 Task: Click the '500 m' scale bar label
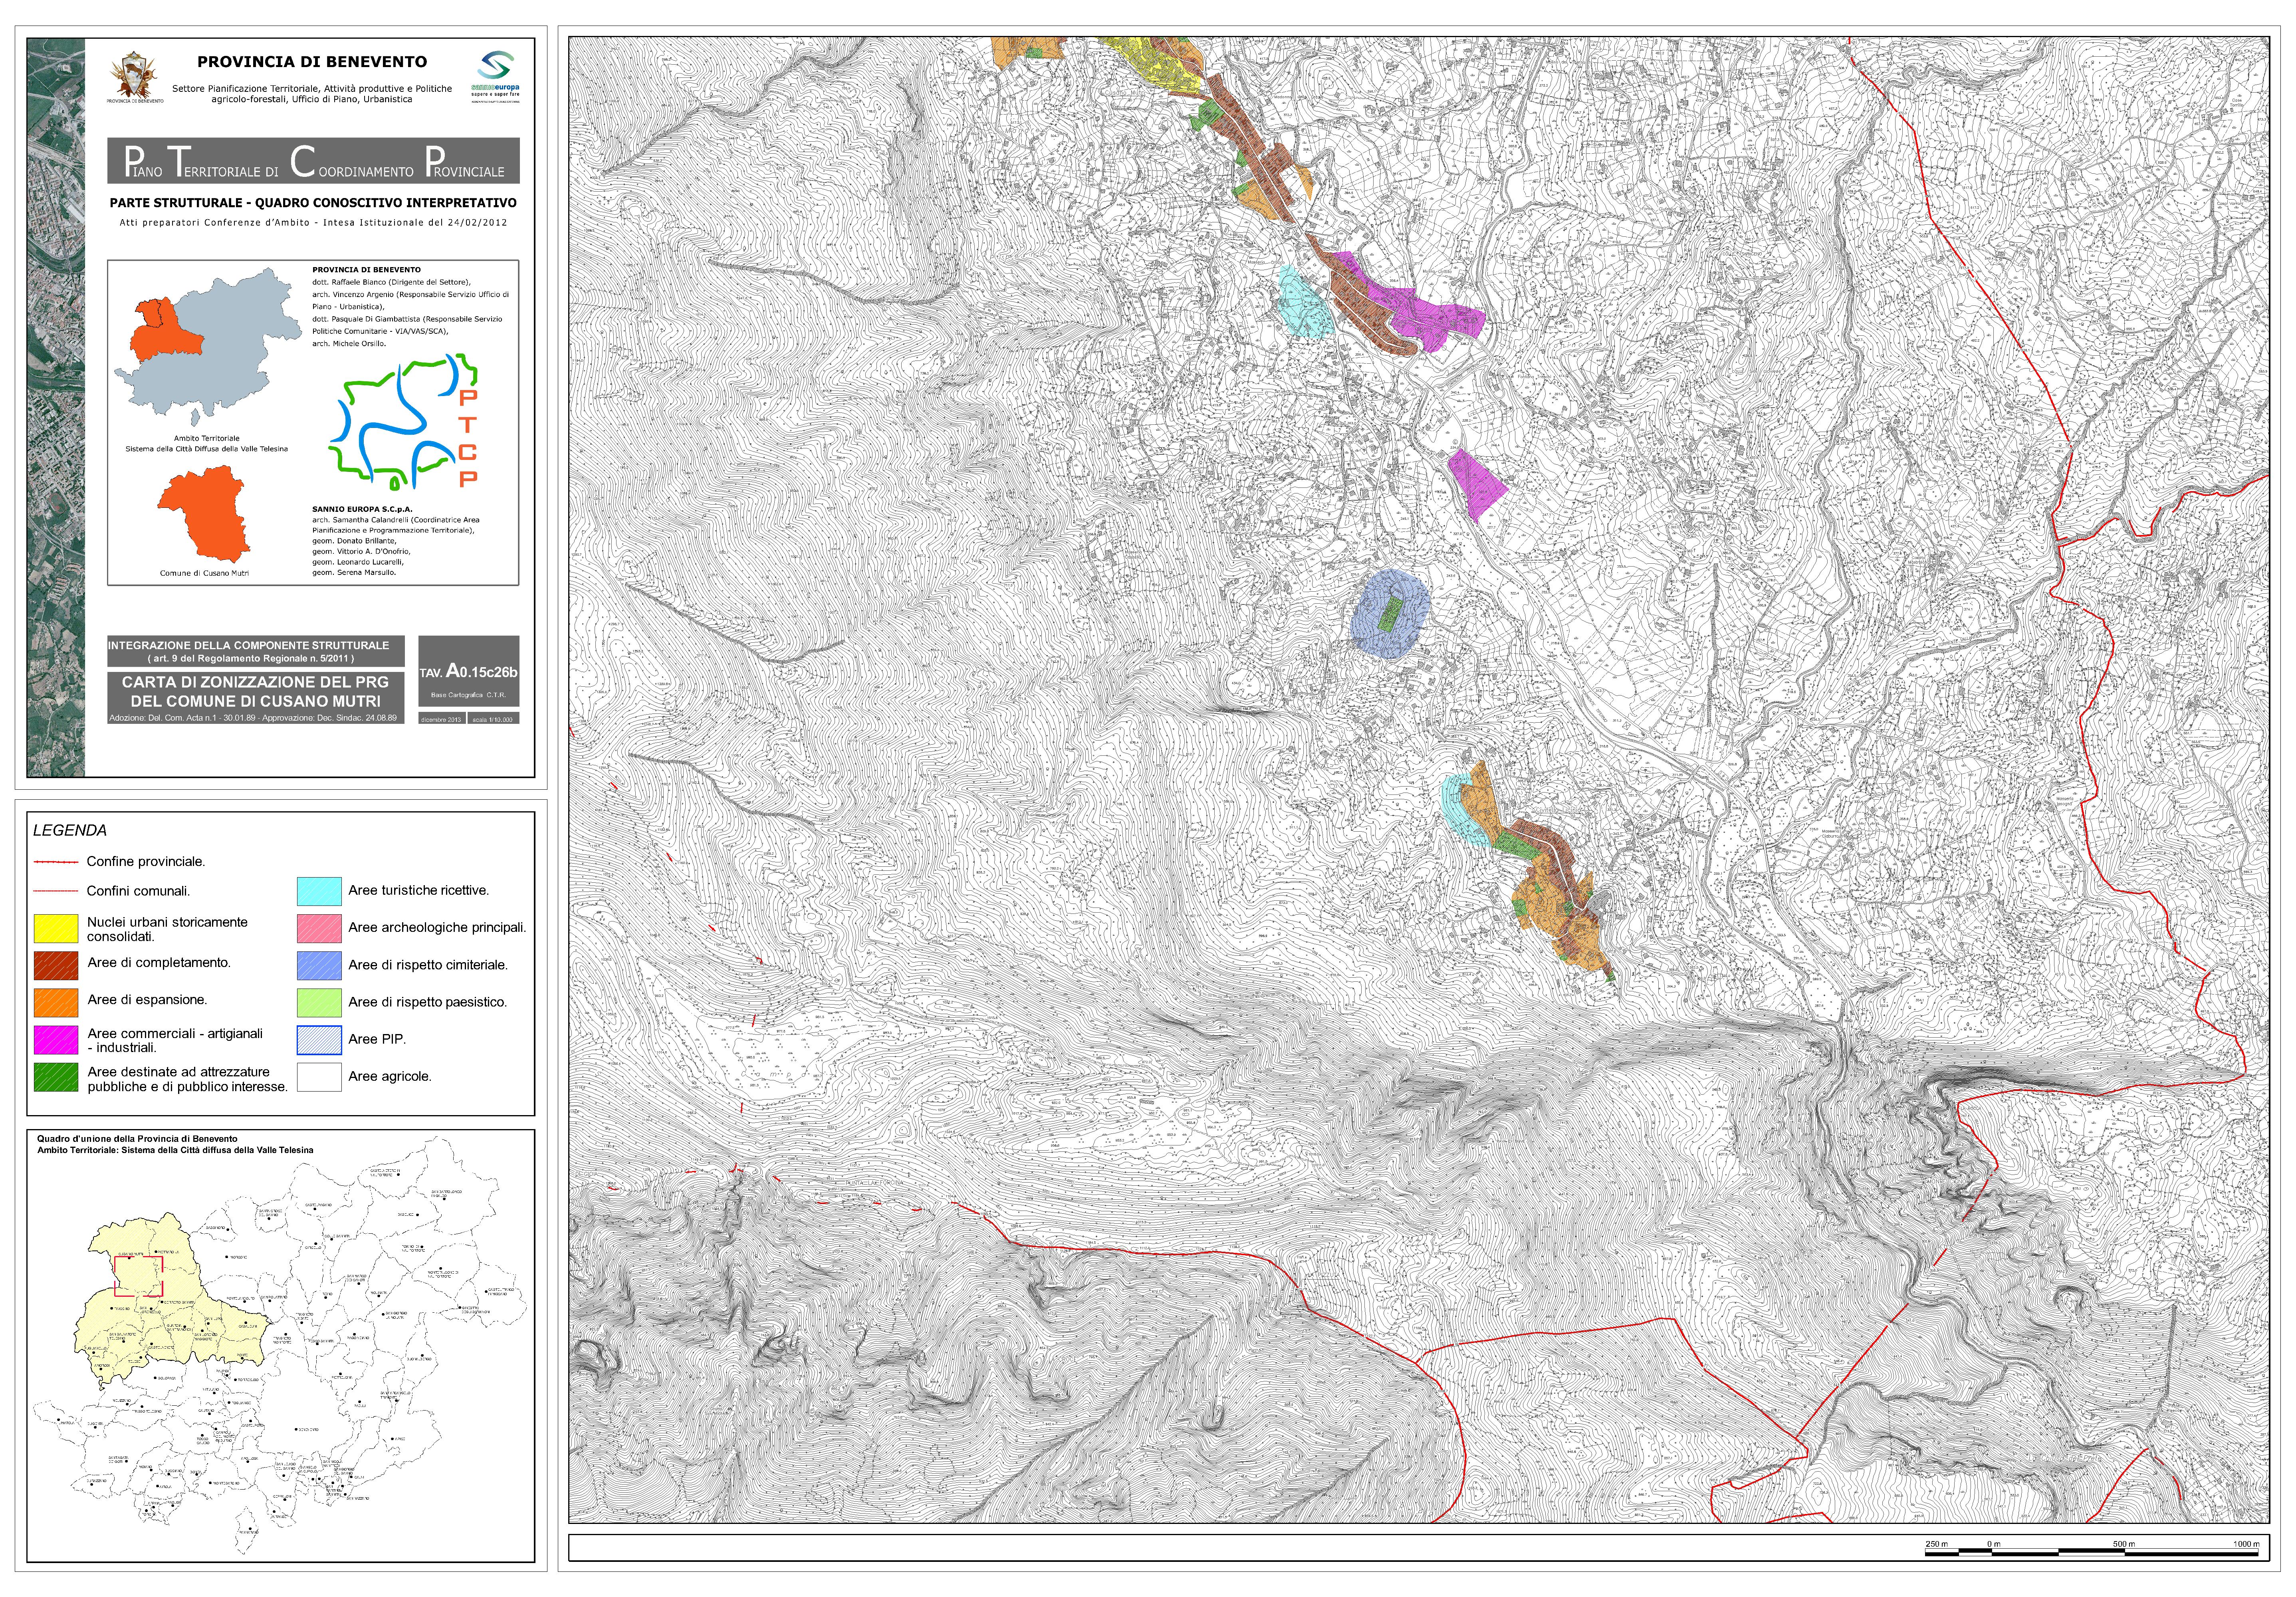pyautogui.click(x=2123, y=1544)
